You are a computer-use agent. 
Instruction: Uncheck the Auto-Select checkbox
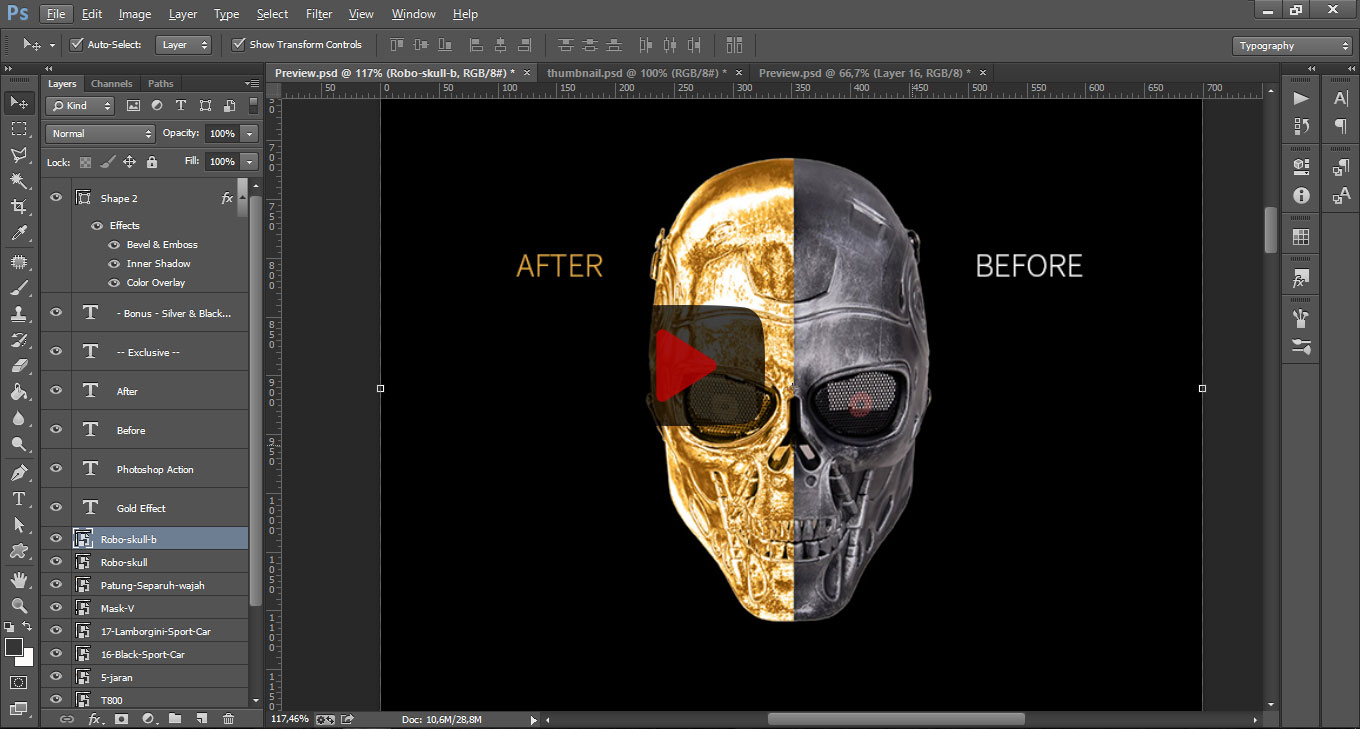[77, 45]
